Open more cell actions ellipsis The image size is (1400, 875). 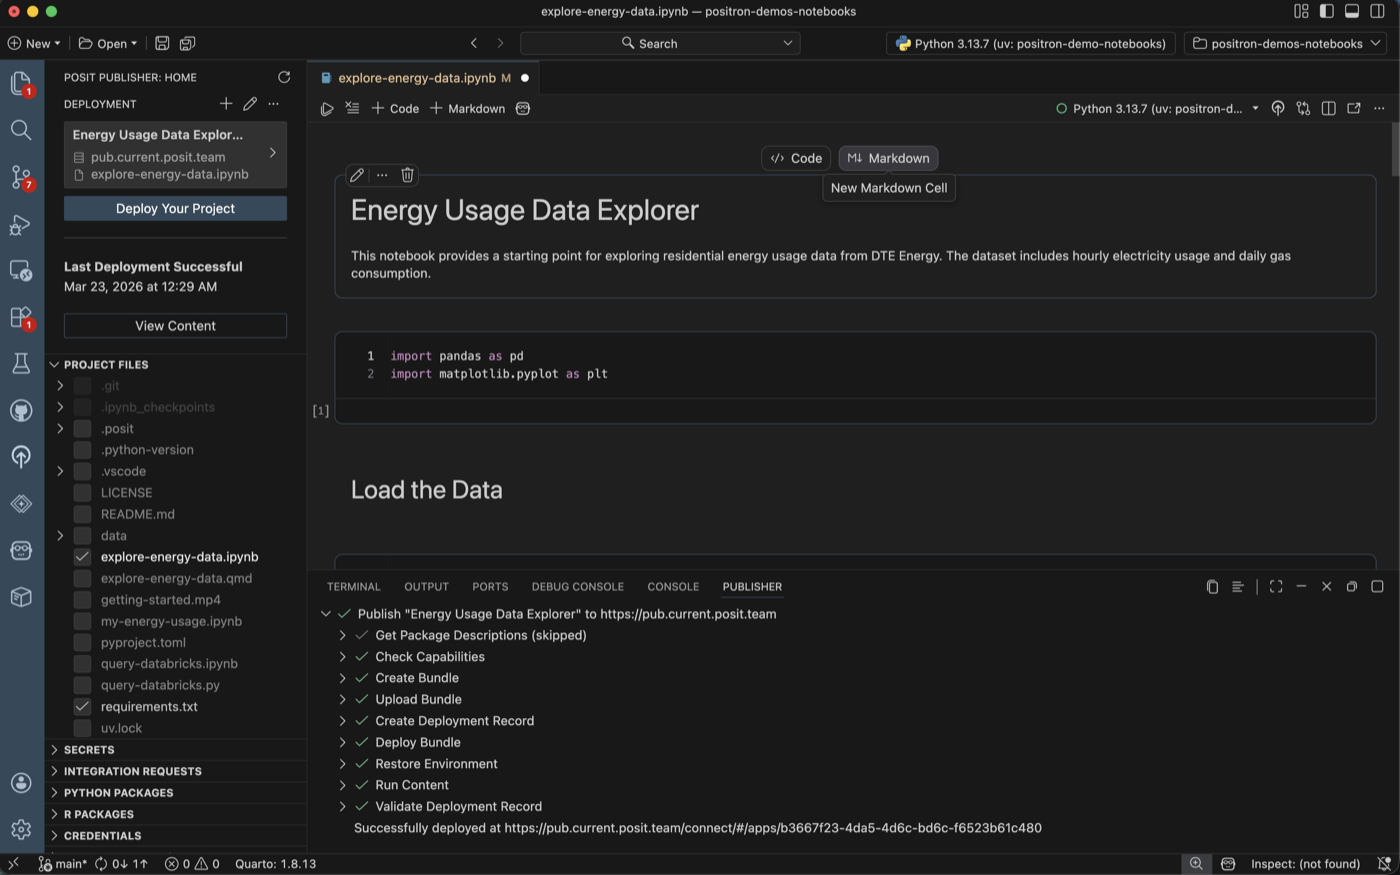tap(382, 175)
